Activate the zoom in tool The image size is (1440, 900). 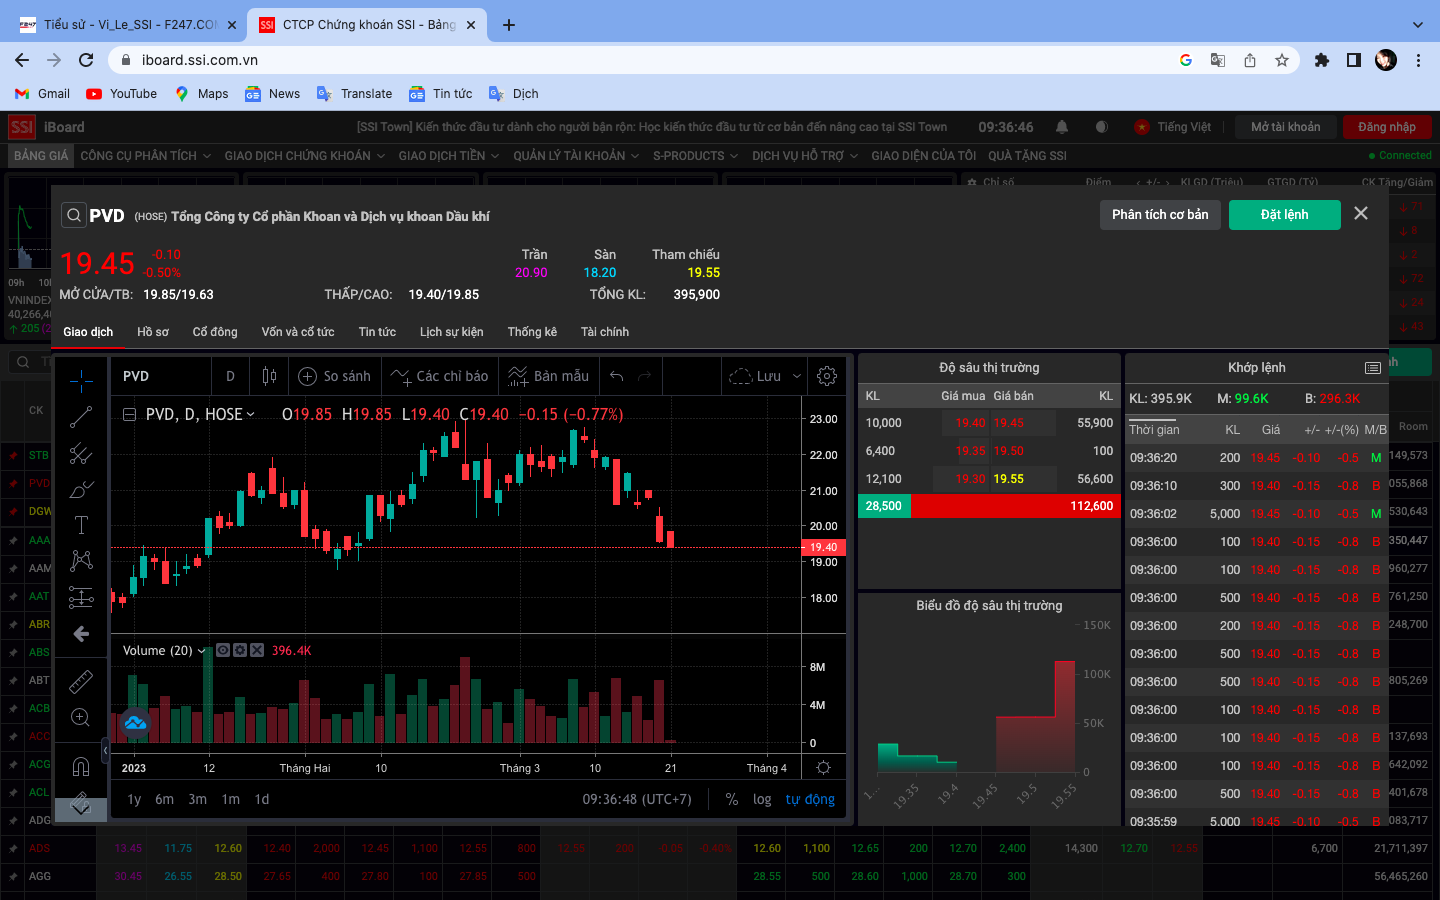tap(81, 718)
